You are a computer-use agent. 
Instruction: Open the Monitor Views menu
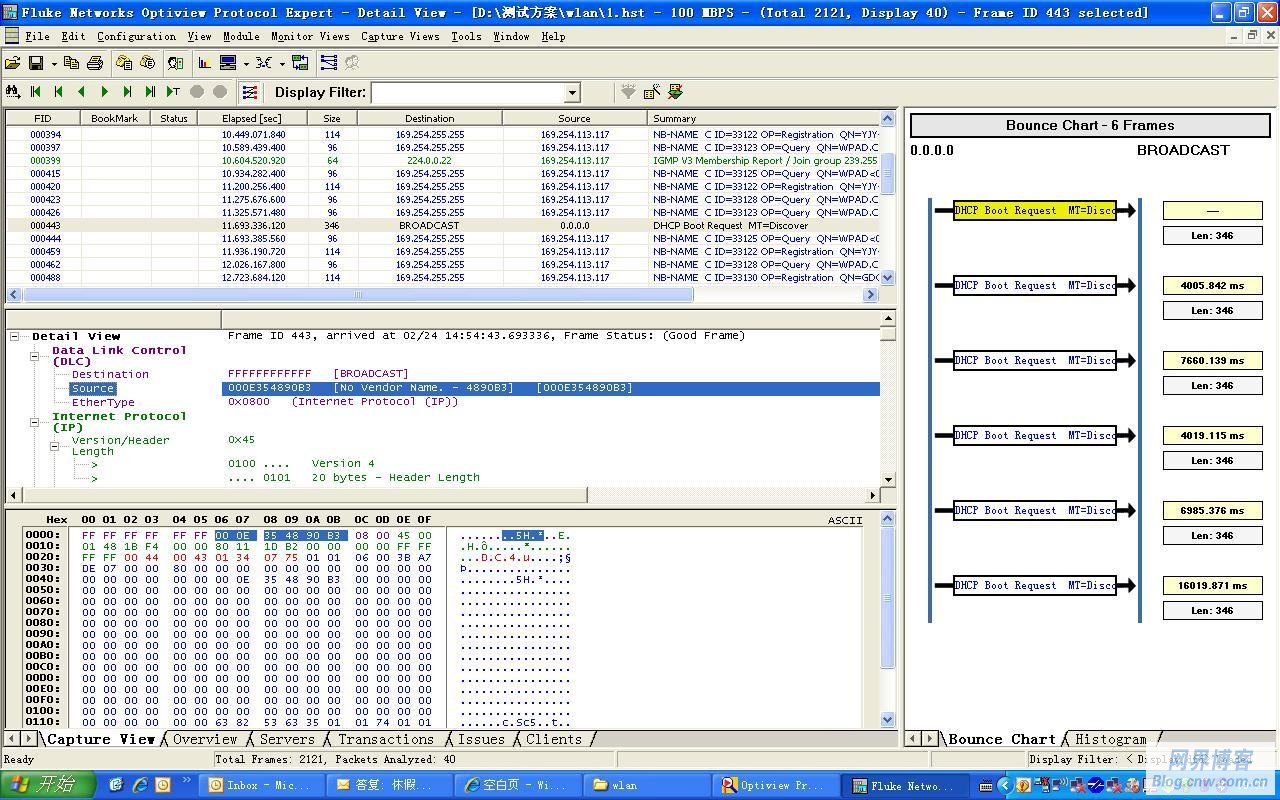pyautogui.click(x=310, y=36)
